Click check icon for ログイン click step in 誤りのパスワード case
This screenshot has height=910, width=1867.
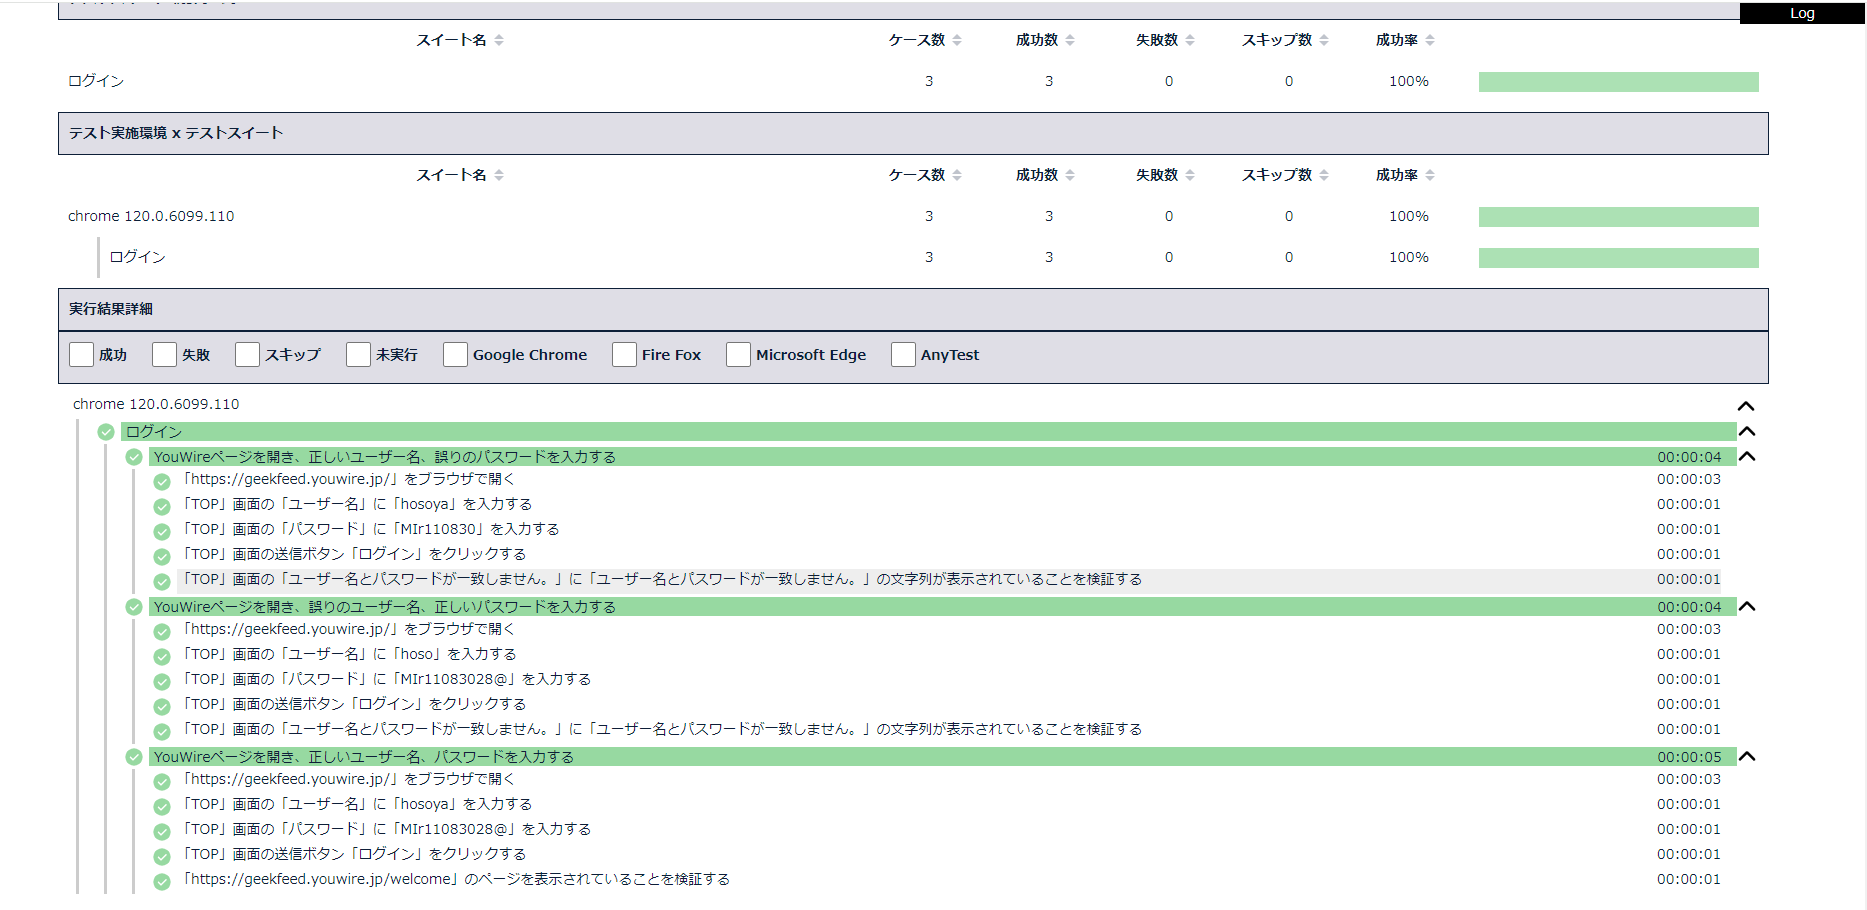[x=162, y=557]
